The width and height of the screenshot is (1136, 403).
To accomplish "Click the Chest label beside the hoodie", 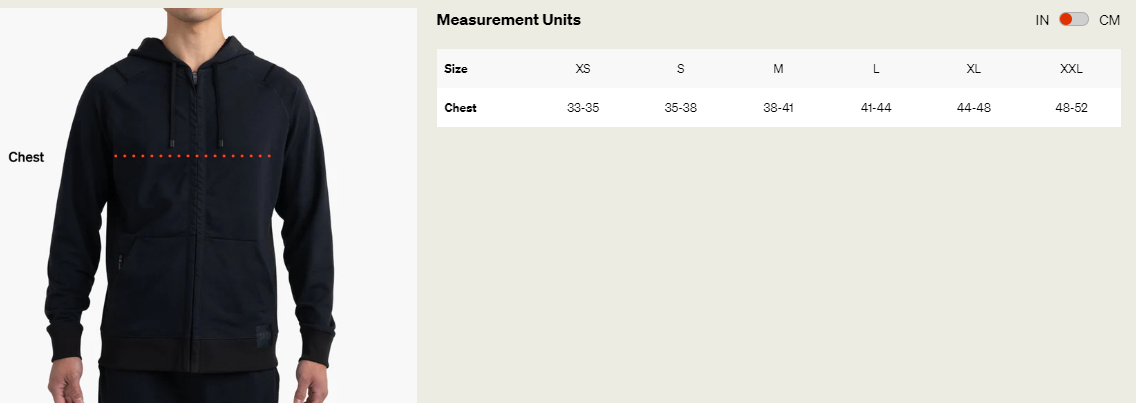I will [x=26, y=157].
